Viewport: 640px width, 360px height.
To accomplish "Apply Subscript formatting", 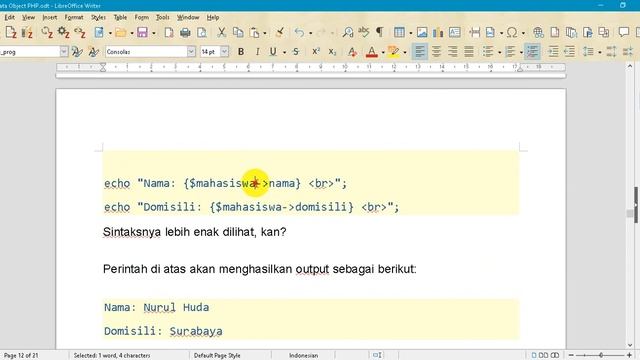I will coord(332,52).
